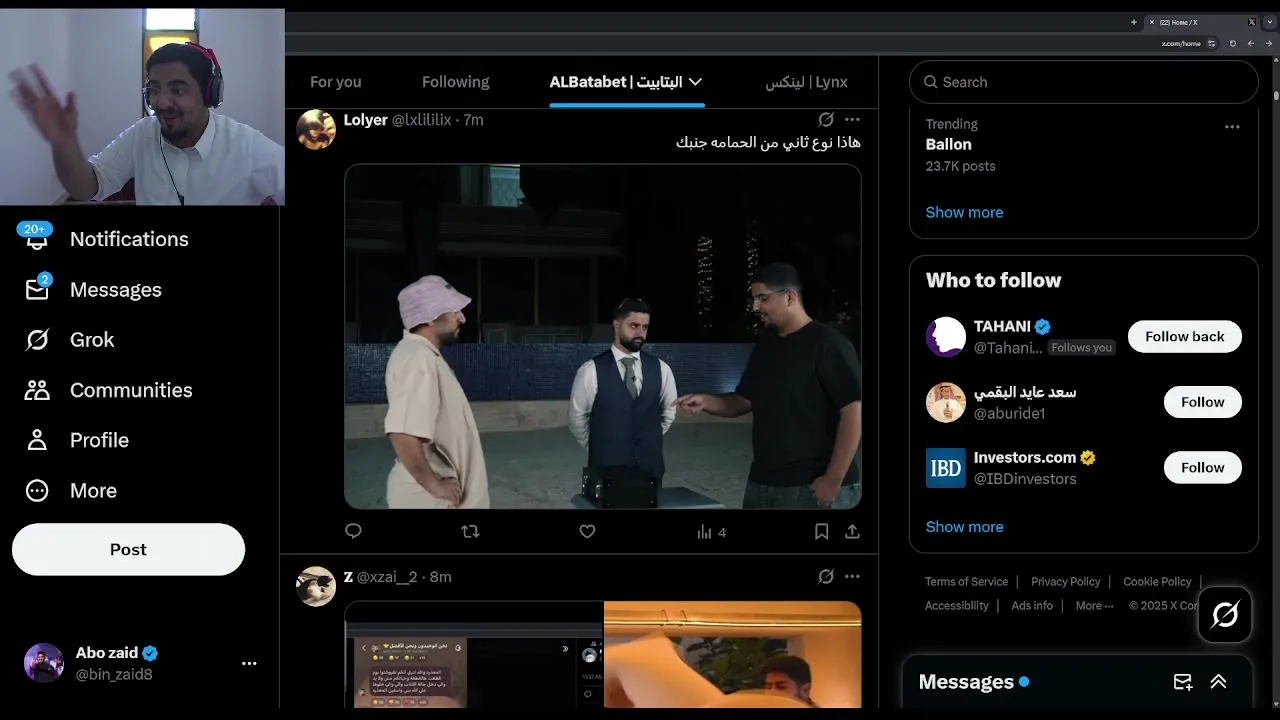
Task: Switch to the Following tab
Action: (x=456, y=82)
